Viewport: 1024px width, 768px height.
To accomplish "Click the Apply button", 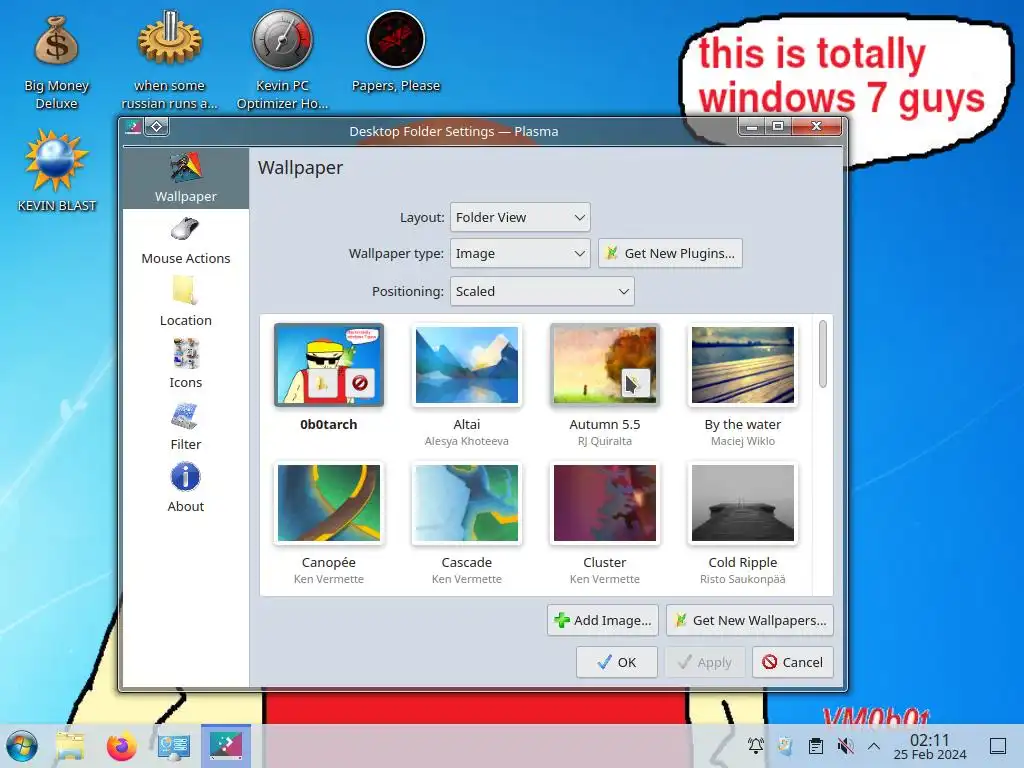I will (705, 662).
